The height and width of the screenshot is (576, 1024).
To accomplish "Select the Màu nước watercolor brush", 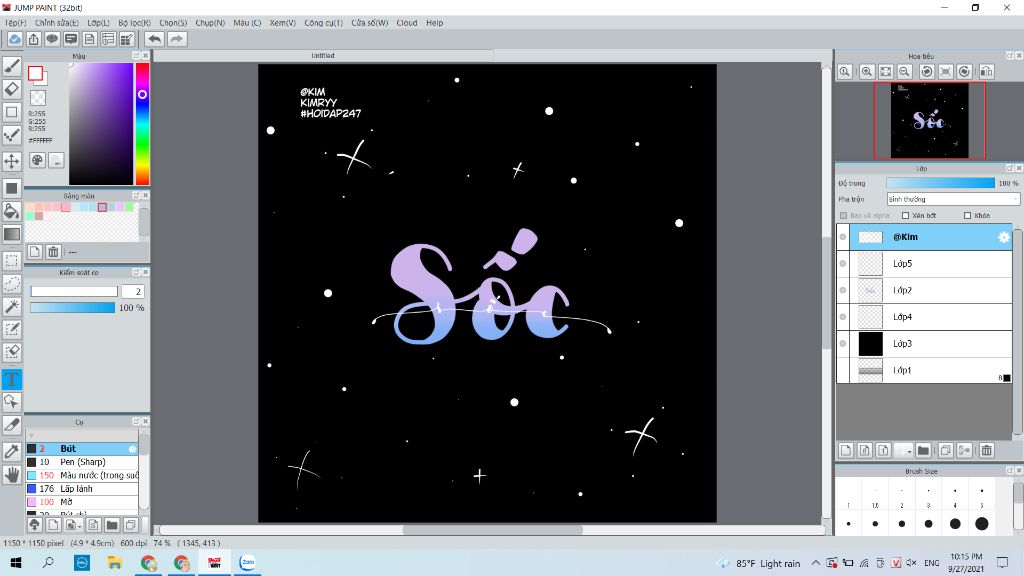I will click(82, 475).
